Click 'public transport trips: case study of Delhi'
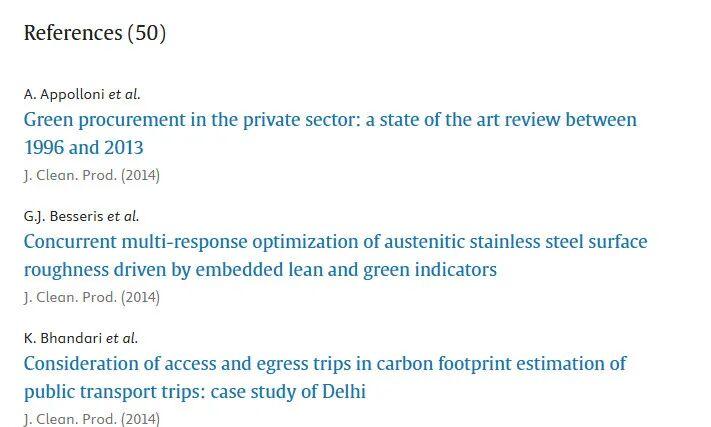Screen dimensions: 711x427 (x=195, y=392)
